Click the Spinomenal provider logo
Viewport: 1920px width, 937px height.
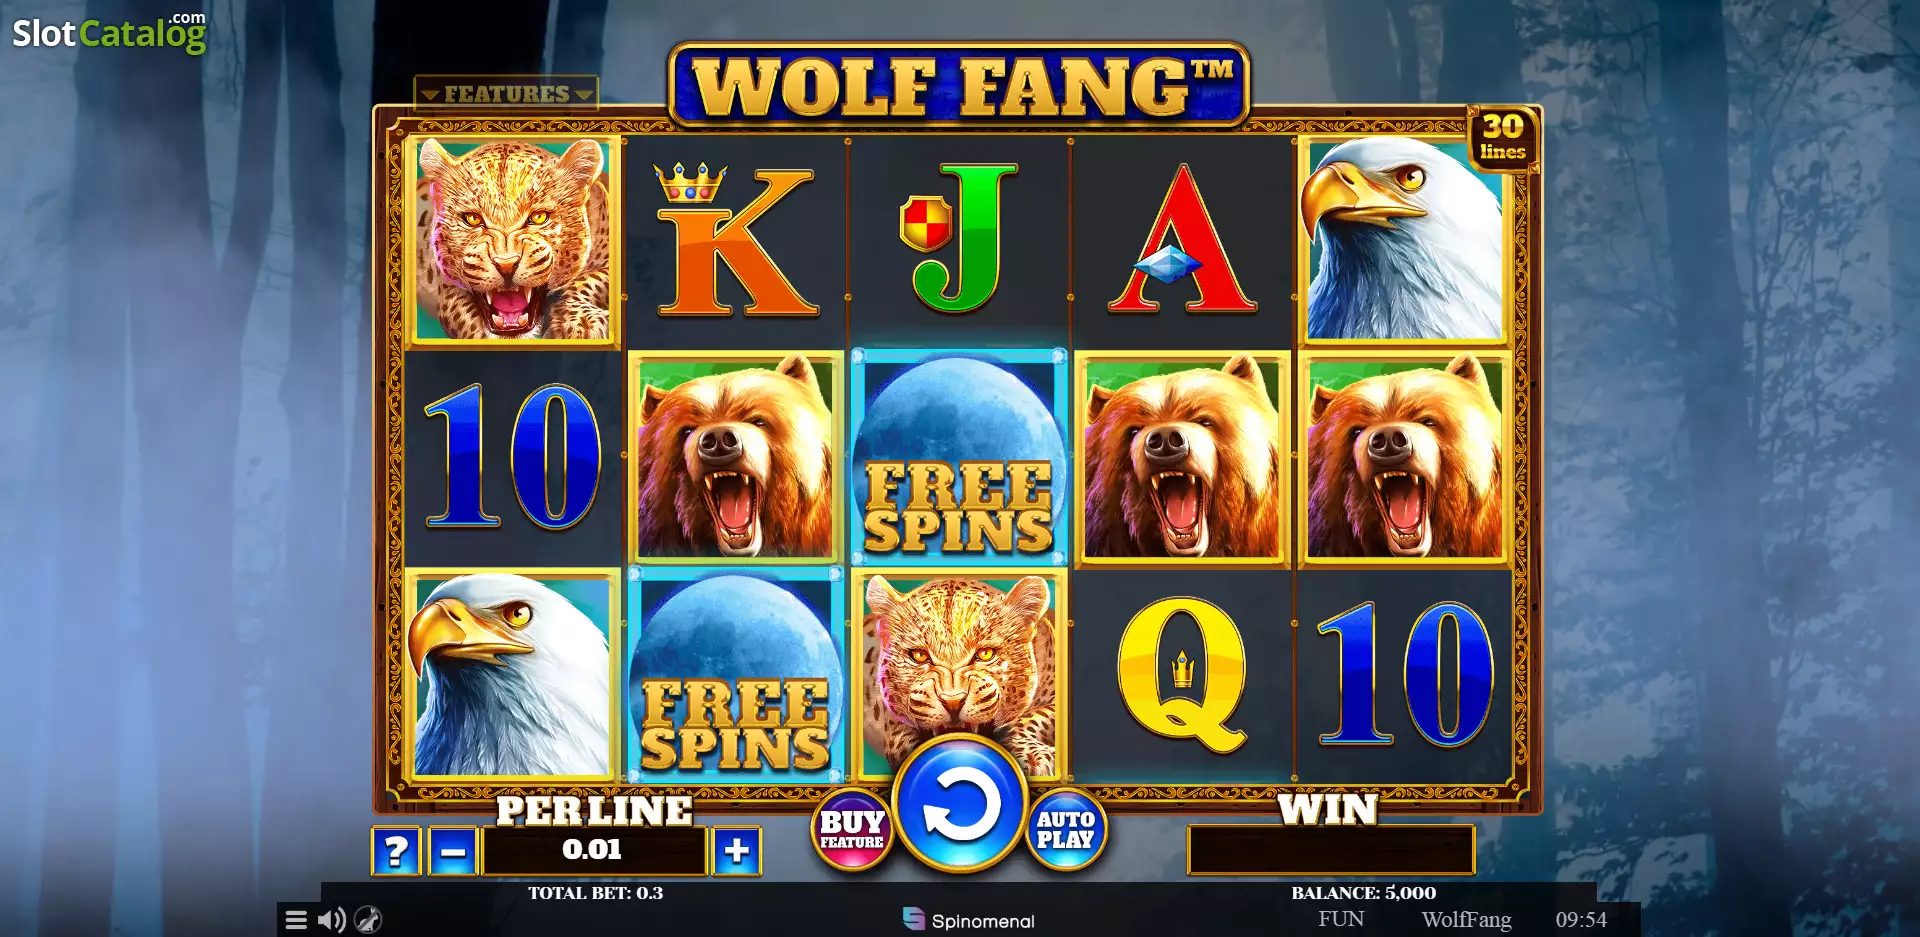pyautogui.click(x=968, y=920)
